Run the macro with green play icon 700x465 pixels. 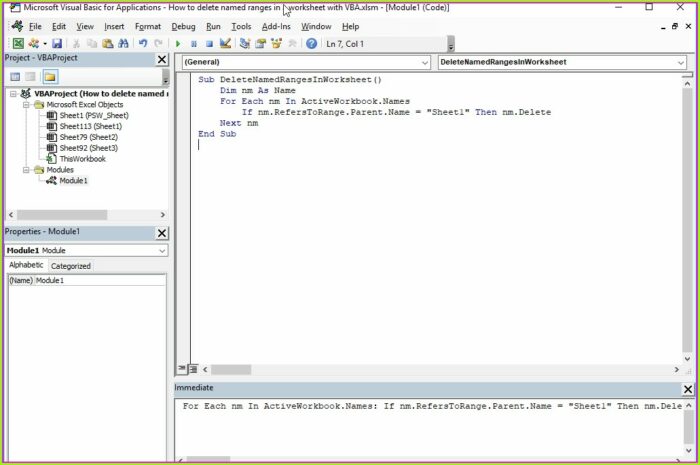click(178, 44)
